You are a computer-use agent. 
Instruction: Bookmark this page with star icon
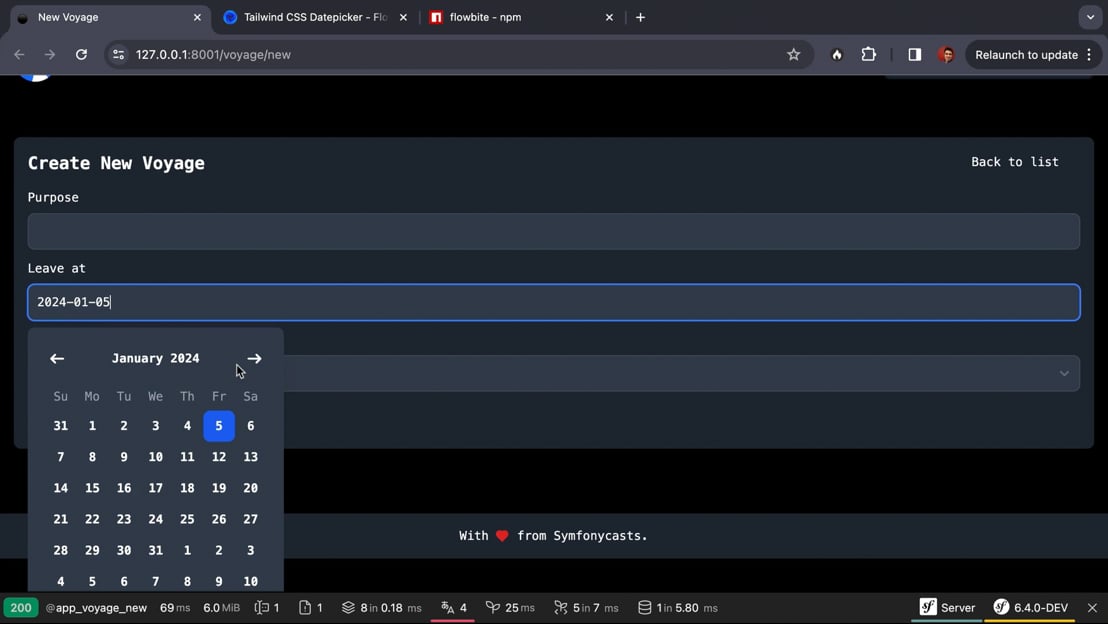coord(794,54)
